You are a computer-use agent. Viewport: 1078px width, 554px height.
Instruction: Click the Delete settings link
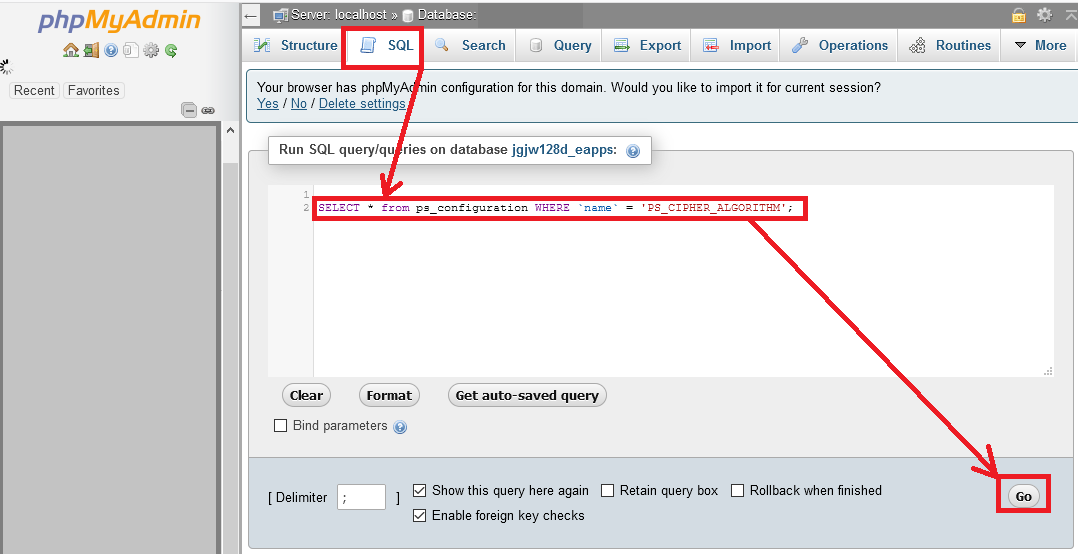[x=362, y=104]
